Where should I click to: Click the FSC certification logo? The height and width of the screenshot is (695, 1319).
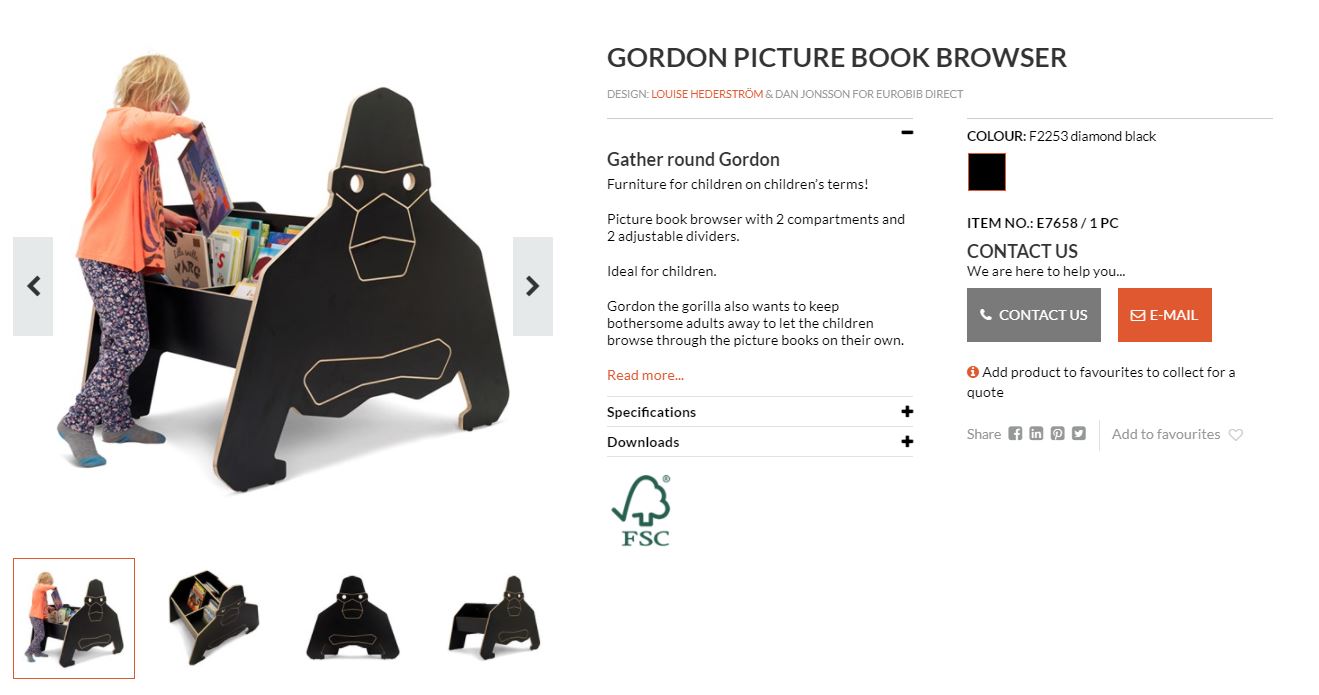[x=640, y=510]
